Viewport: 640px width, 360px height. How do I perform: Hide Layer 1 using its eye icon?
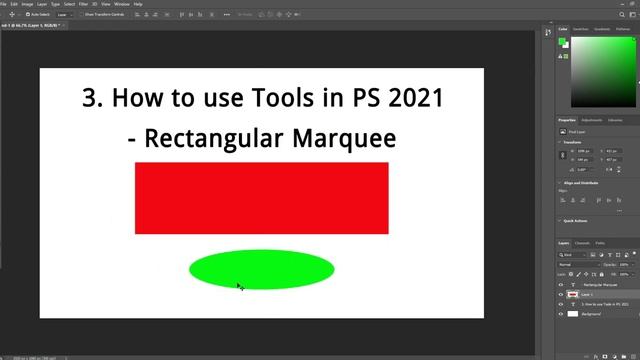pyautogui.click(x=561, y=294)
